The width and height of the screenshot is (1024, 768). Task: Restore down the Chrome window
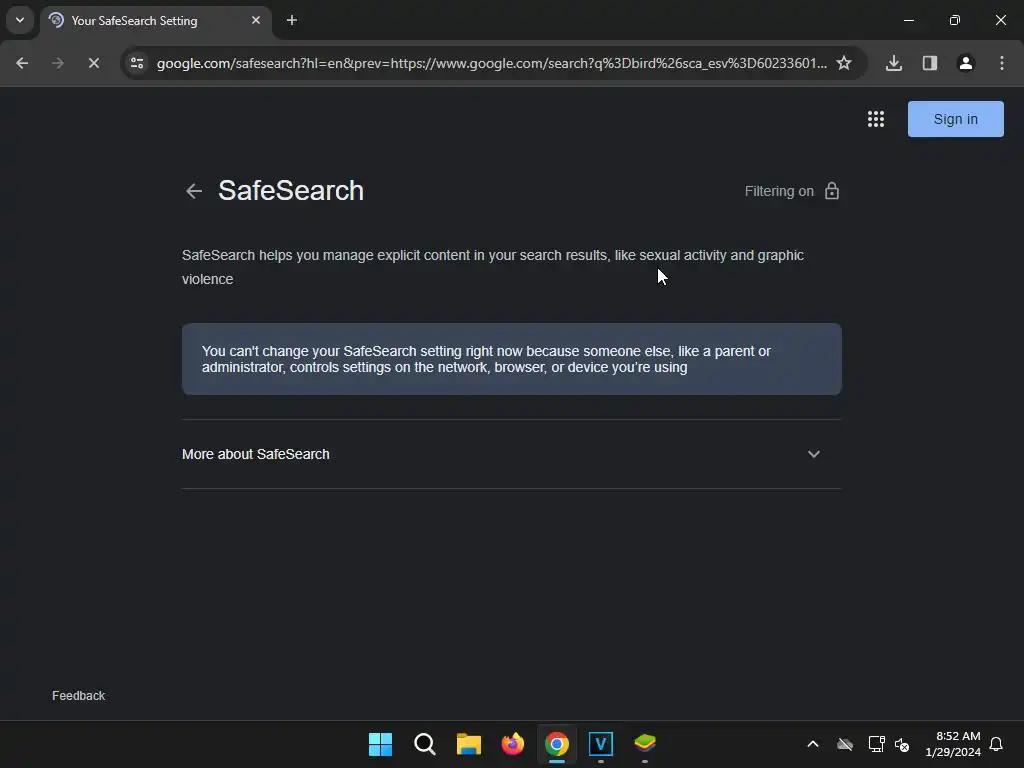click(x=955, y=20)
